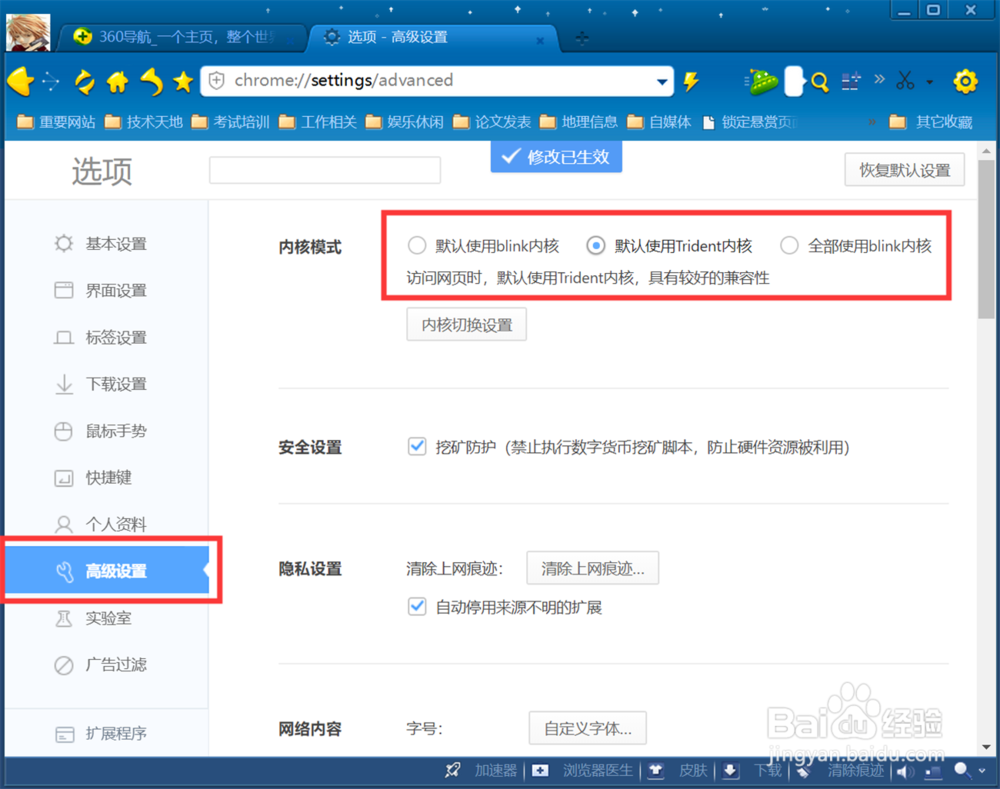Select 全部使用blink内核 radio option

tap(789, 246)
